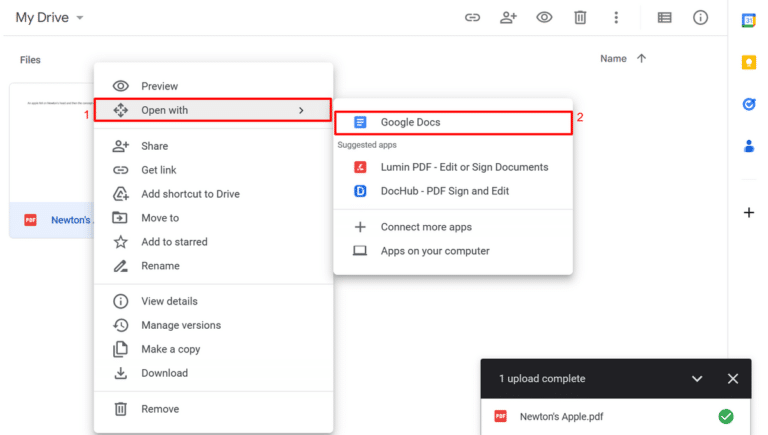Image resolution: width=768 pixels, height=435 pixels.
Task: Click the trash Remove icon in toolbar
Action: tap(580, 18)
